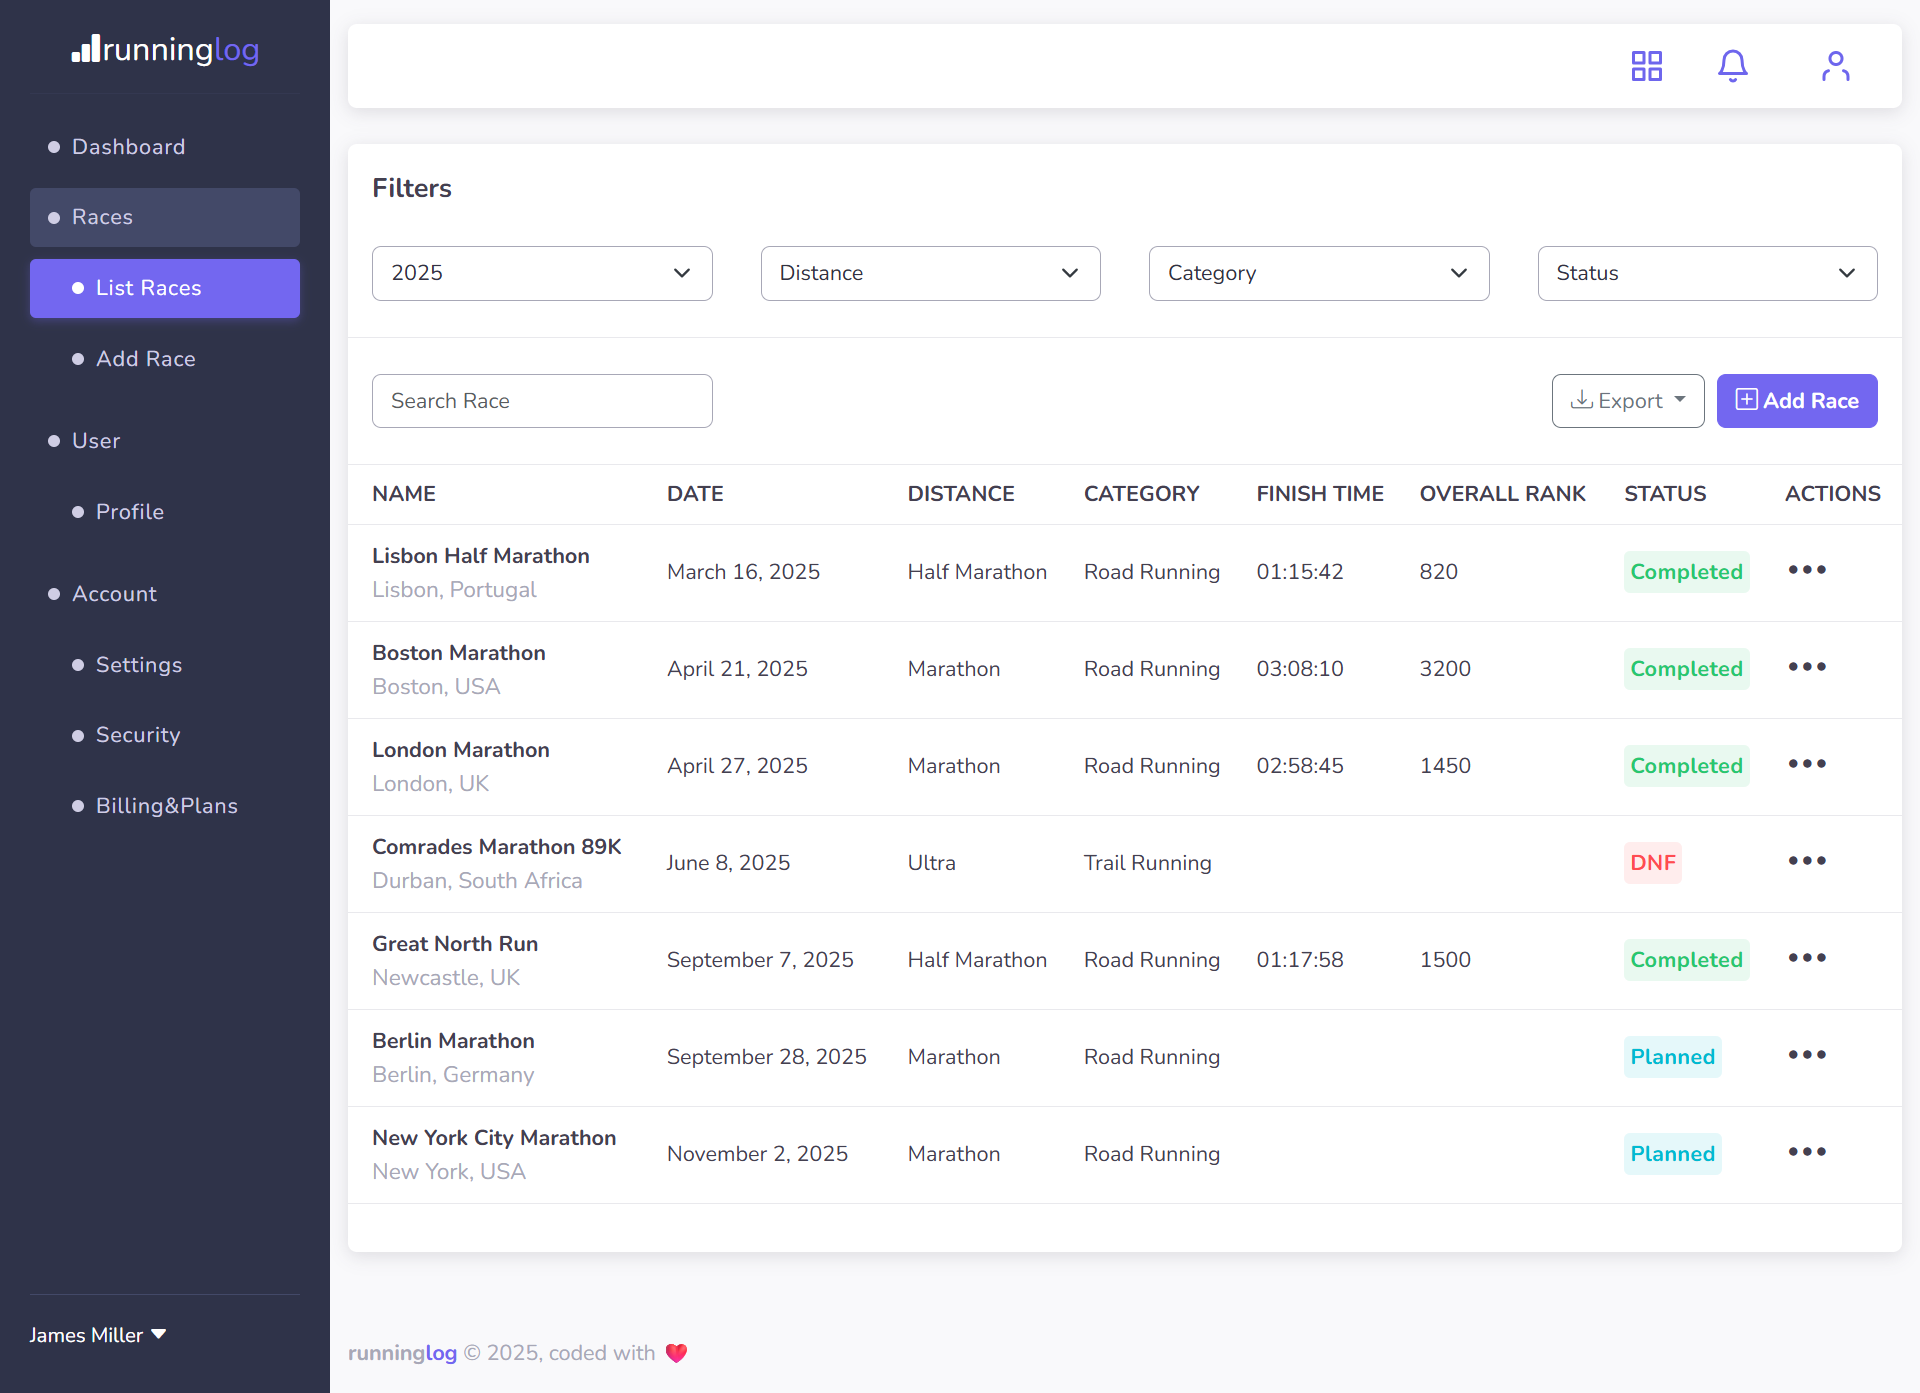
Task: Expand the James Miller user menu
Action: 97,1335
